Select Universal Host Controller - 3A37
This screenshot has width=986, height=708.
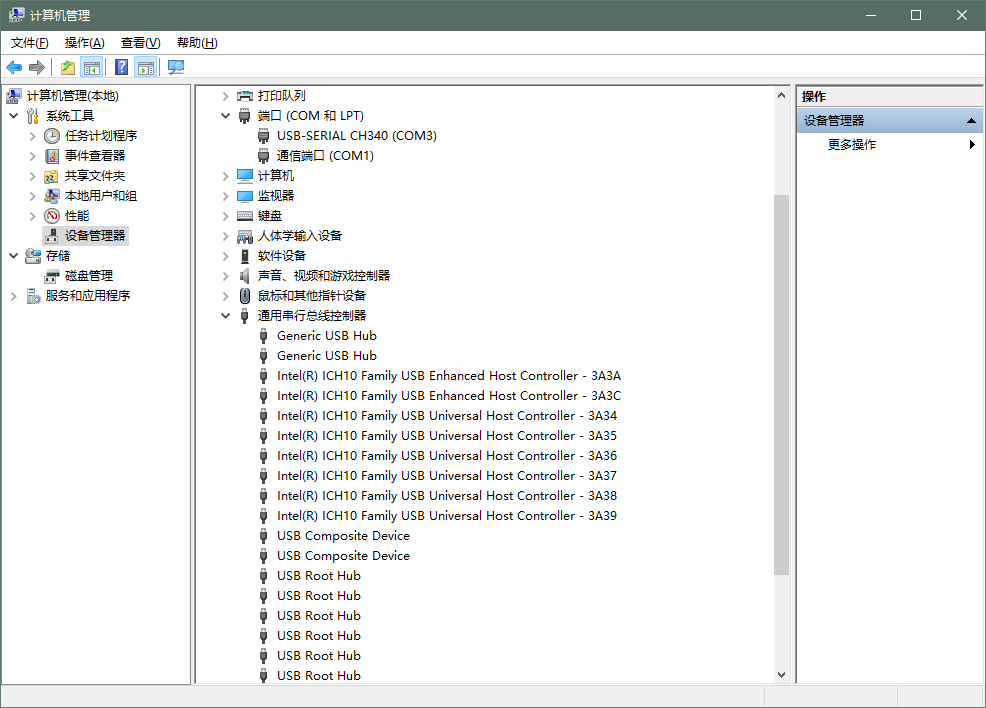coord(446,476)
